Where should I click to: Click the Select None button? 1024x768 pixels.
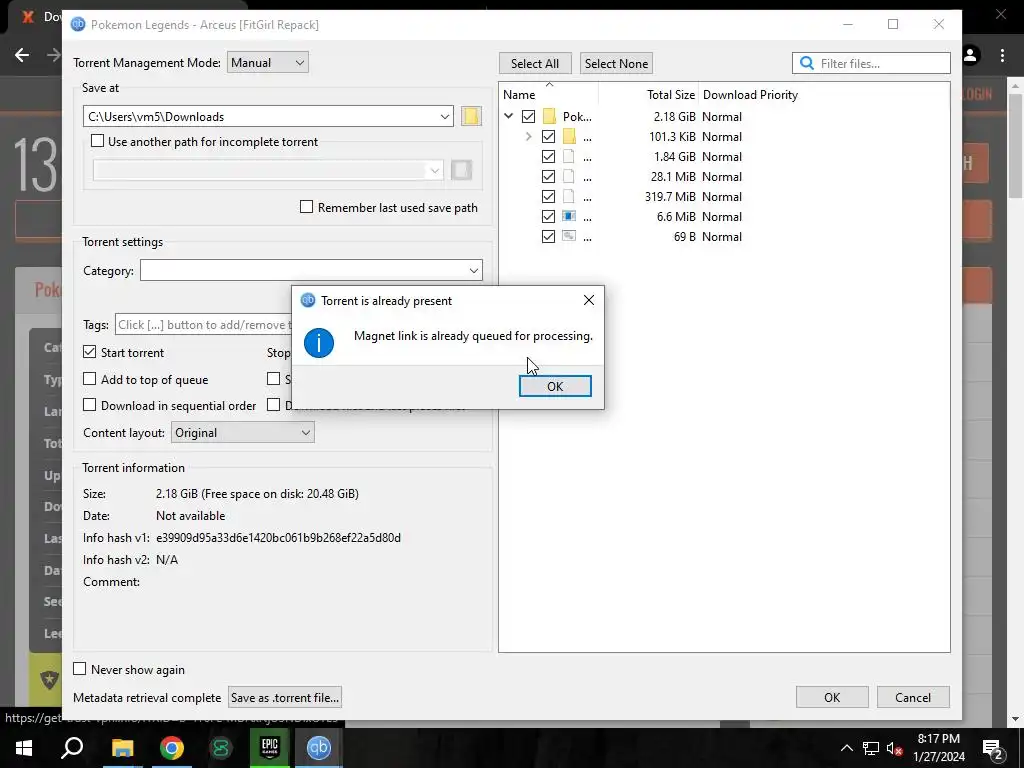[x=616, y=63]
